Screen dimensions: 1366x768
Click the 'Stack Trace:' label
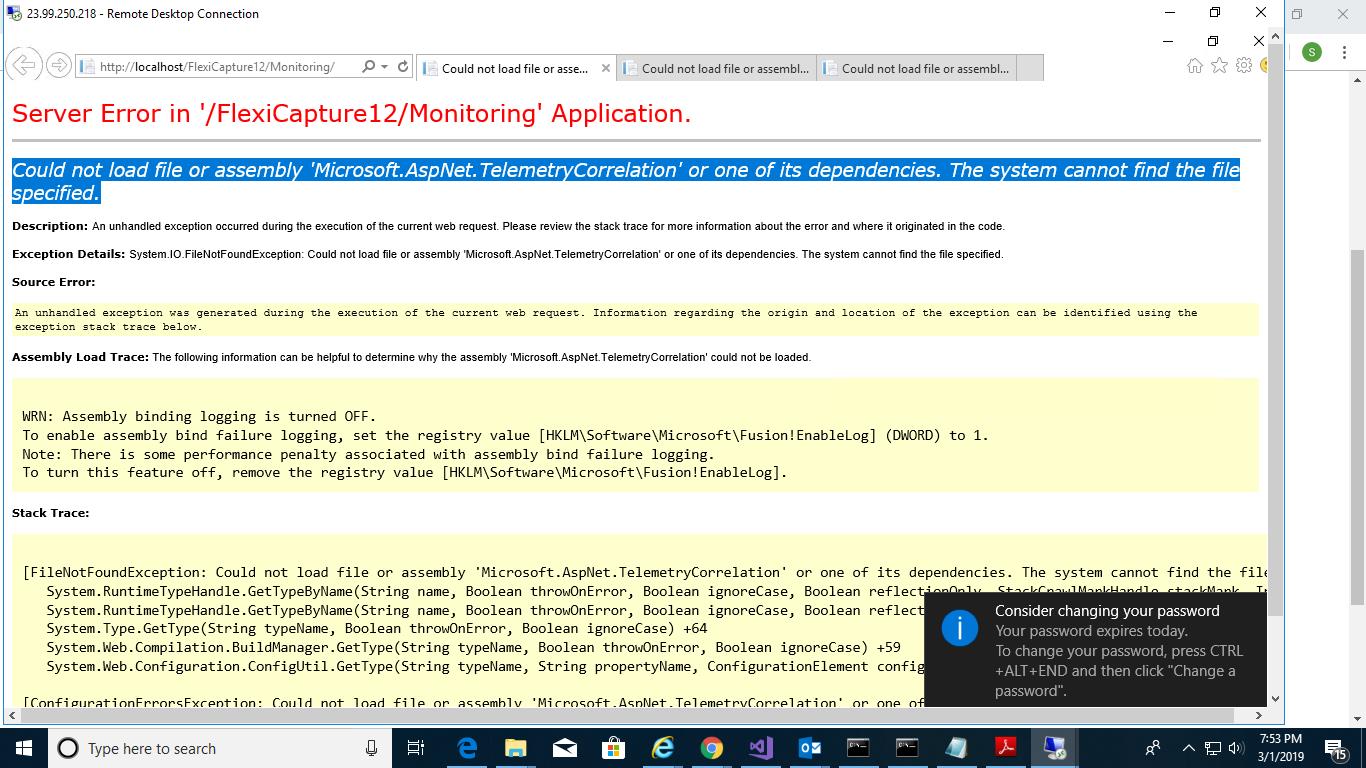[x=50, y=513]
